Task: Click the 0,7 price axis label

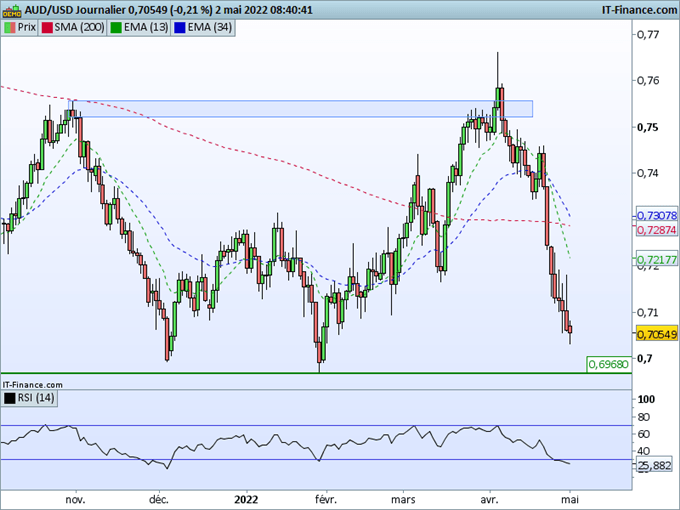Action: [643, 358]
